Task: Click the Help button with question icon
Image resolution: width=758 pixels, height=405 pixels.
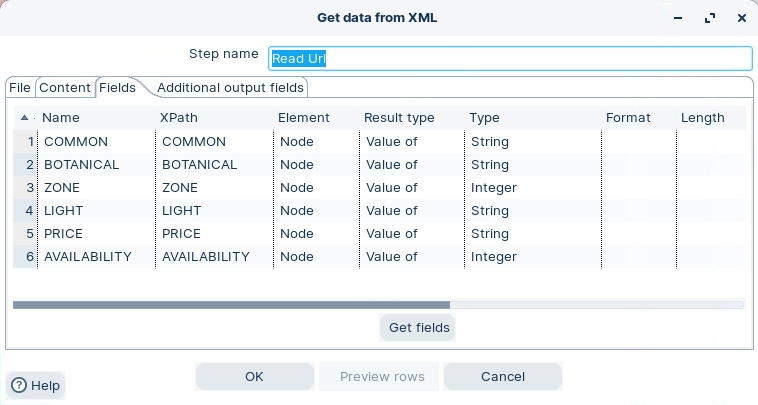Action: point(36,385)
